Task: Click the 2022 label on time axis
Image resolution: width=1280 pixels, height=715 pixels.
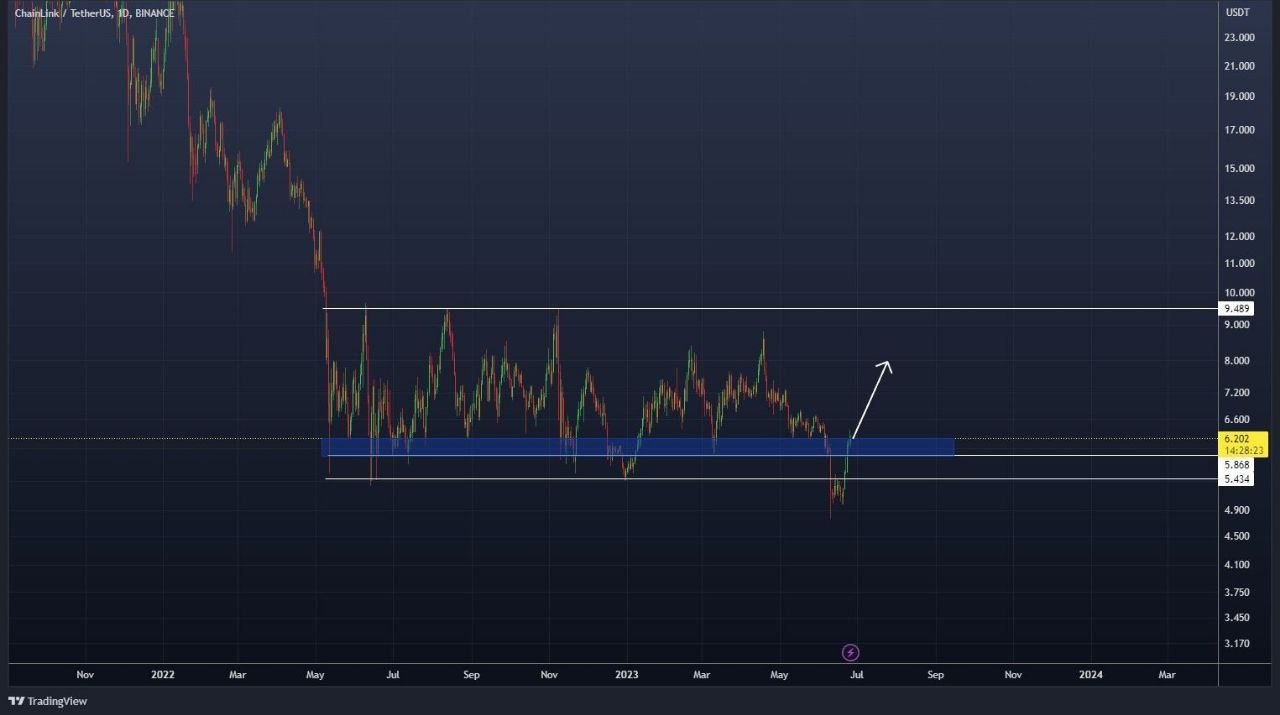Action: point(163,675)
